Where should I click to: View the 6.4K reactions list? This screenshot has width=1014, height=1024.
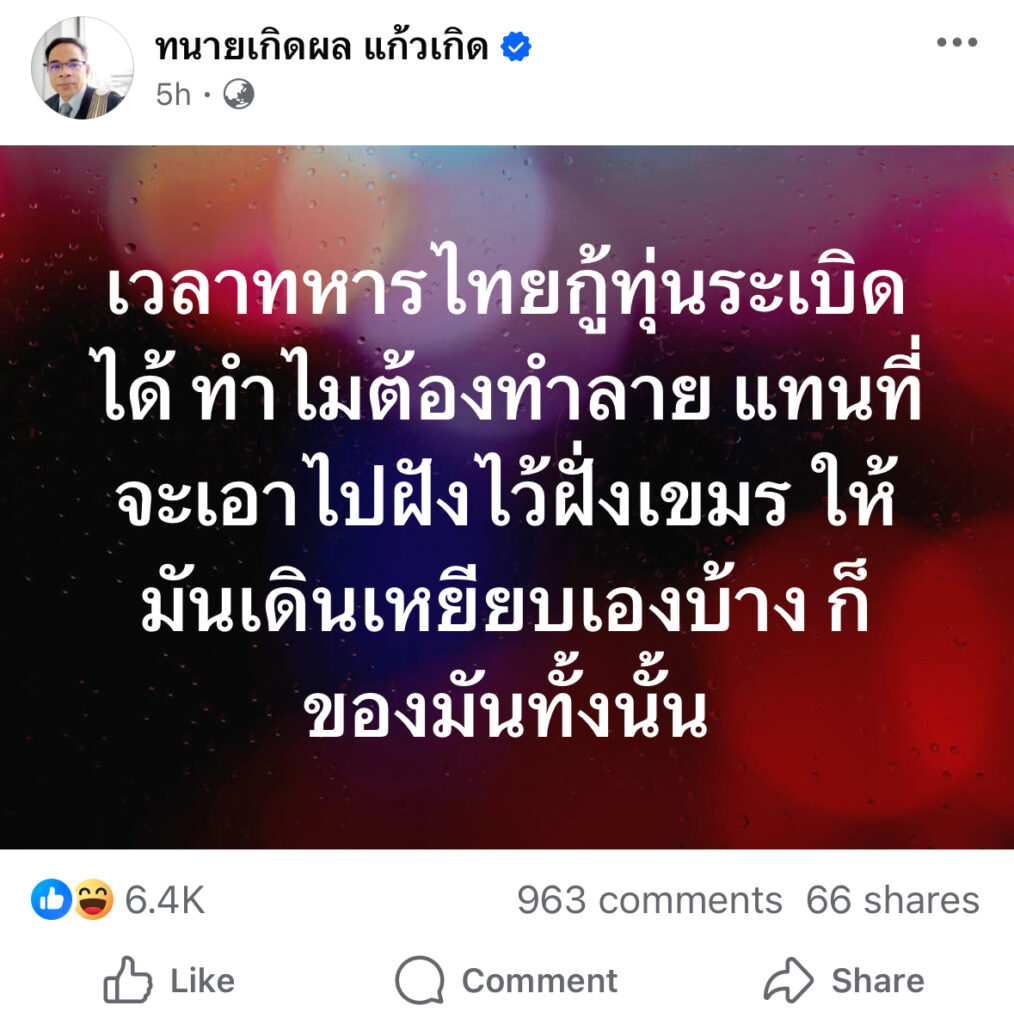(165, 900)
